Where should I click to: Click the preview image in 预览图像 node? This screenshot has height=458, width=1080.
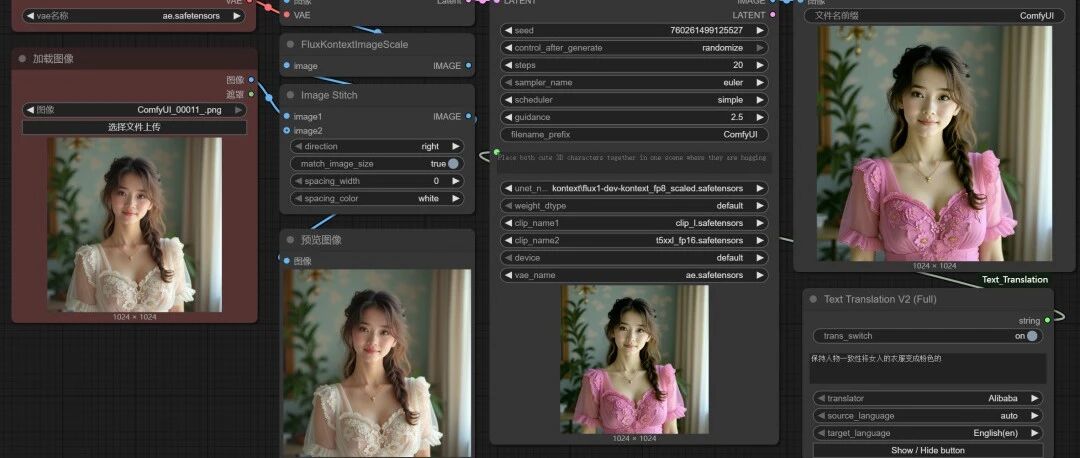[x=377, y=363]
